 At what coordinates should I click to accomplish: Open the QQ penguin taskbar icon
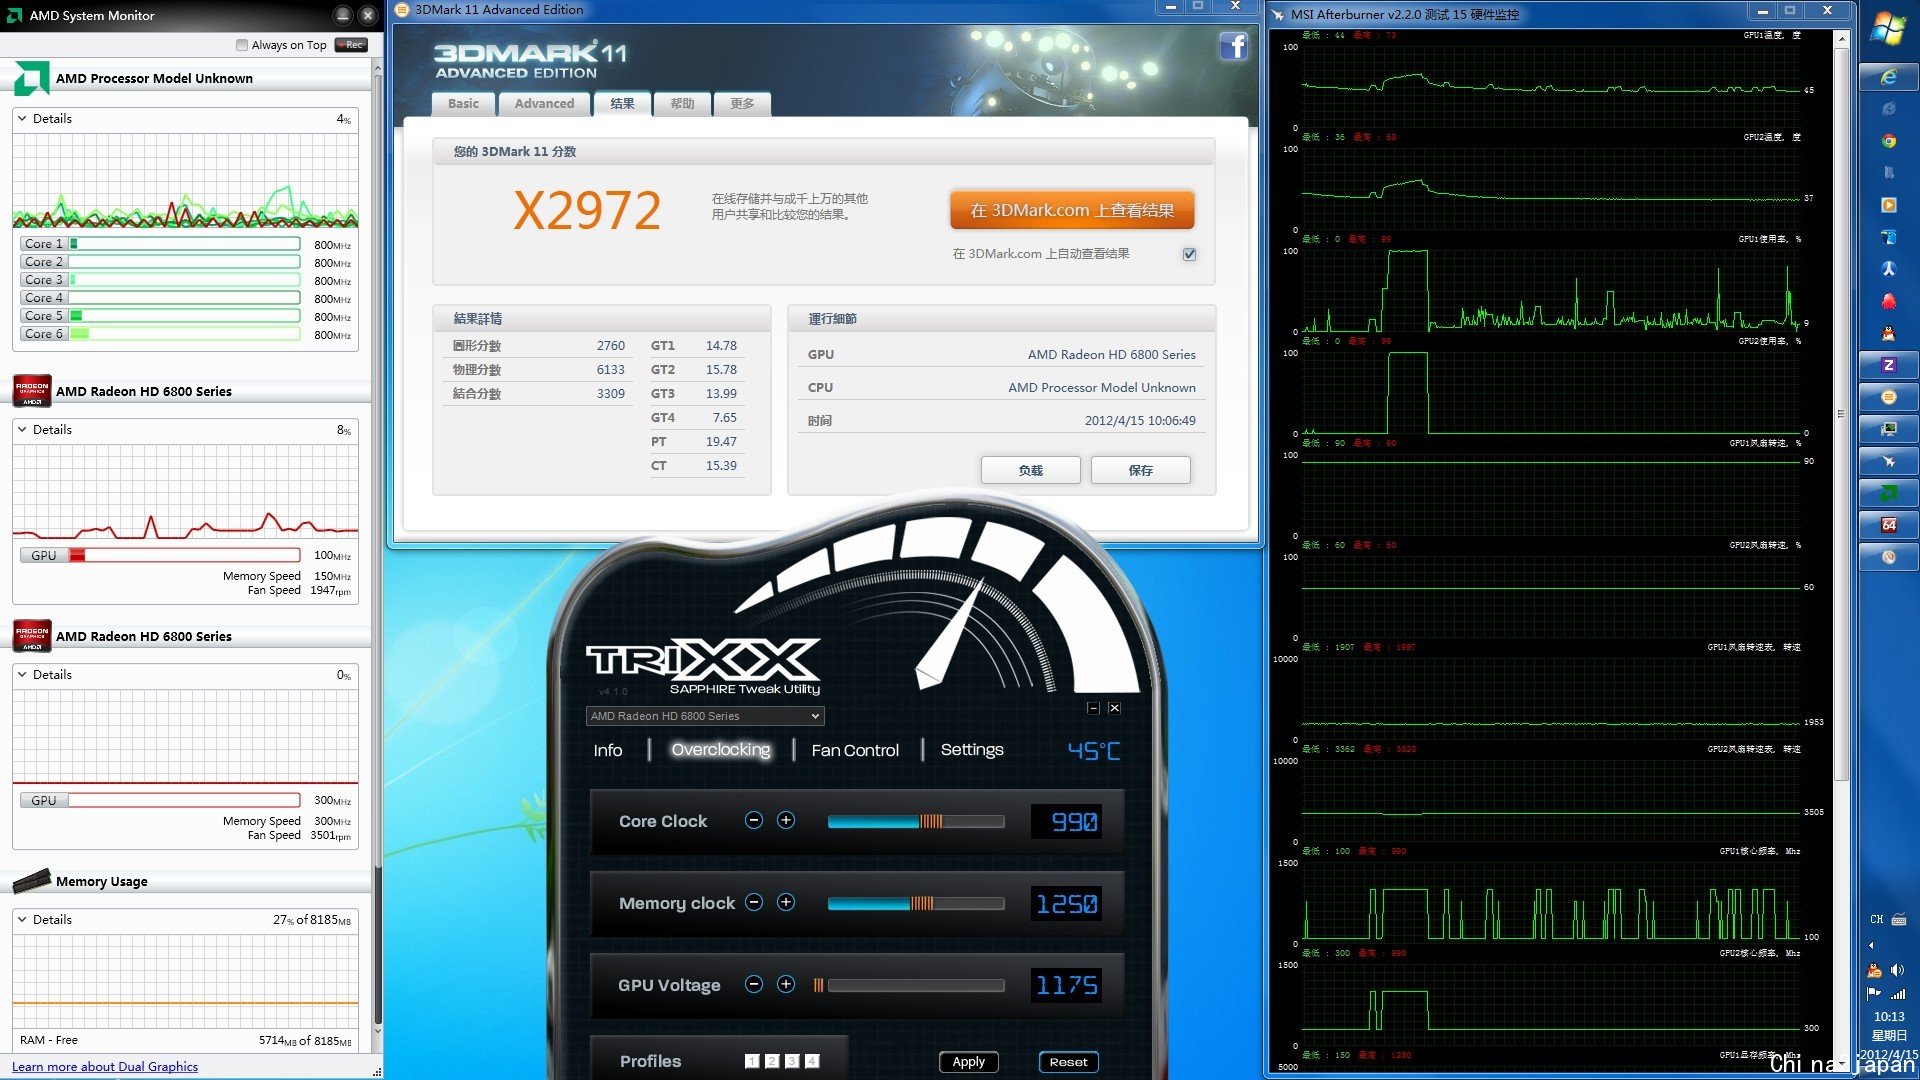[x=1888, y=333]
